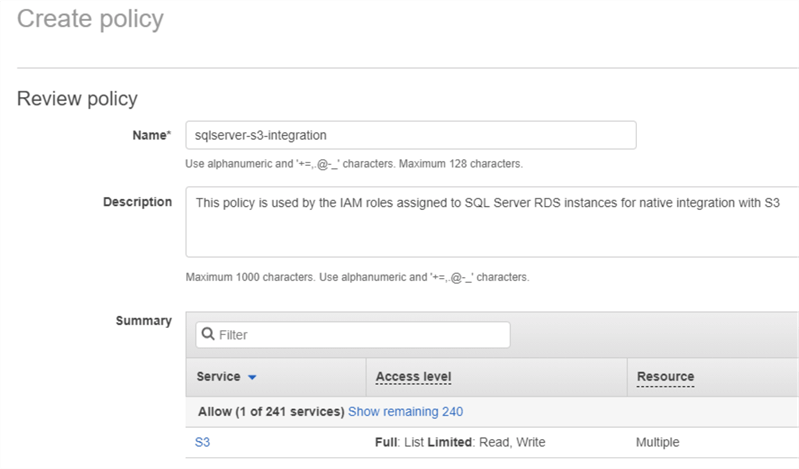Click the Resource column header
Viewport: 799px width, 469px height.
pyautogui.click(x=665, y=377)
